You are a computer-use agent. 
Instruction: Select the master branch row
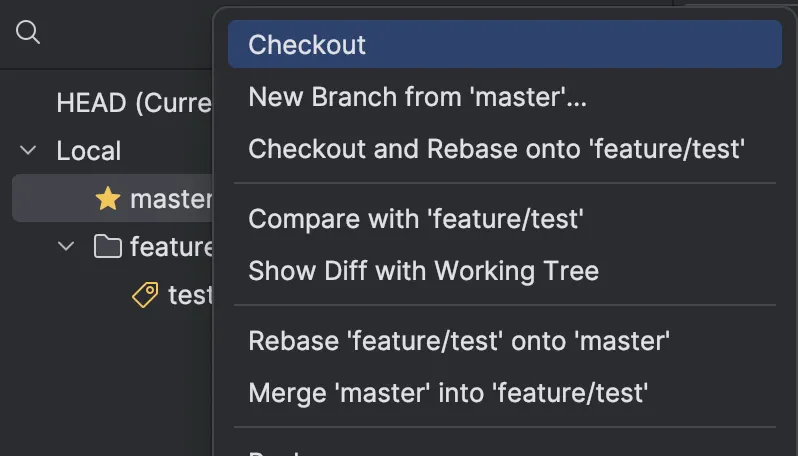click(170, 198)
